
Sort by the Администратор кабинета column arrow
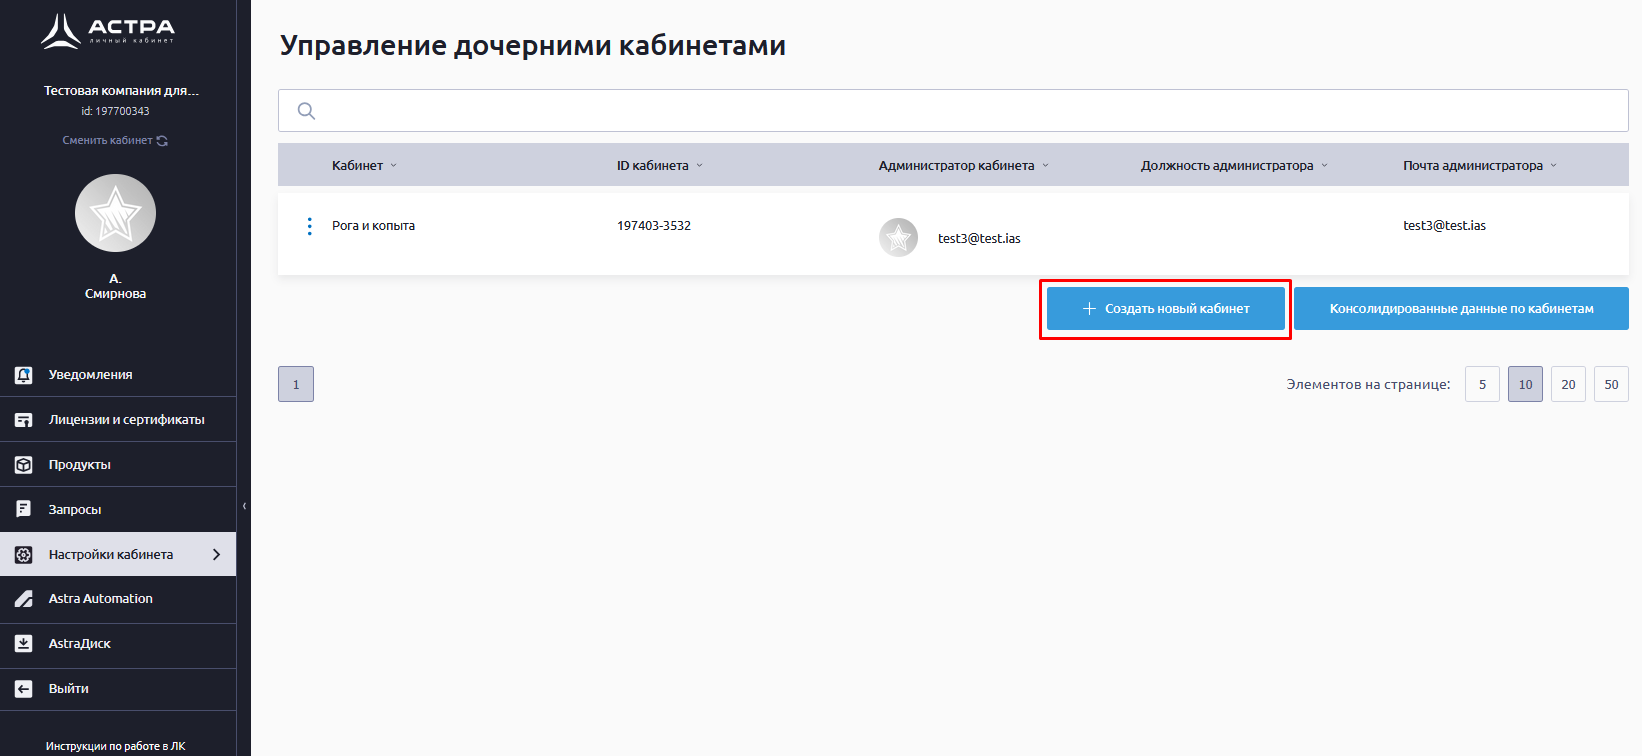pyautogui.click(x=1045, y=166)
